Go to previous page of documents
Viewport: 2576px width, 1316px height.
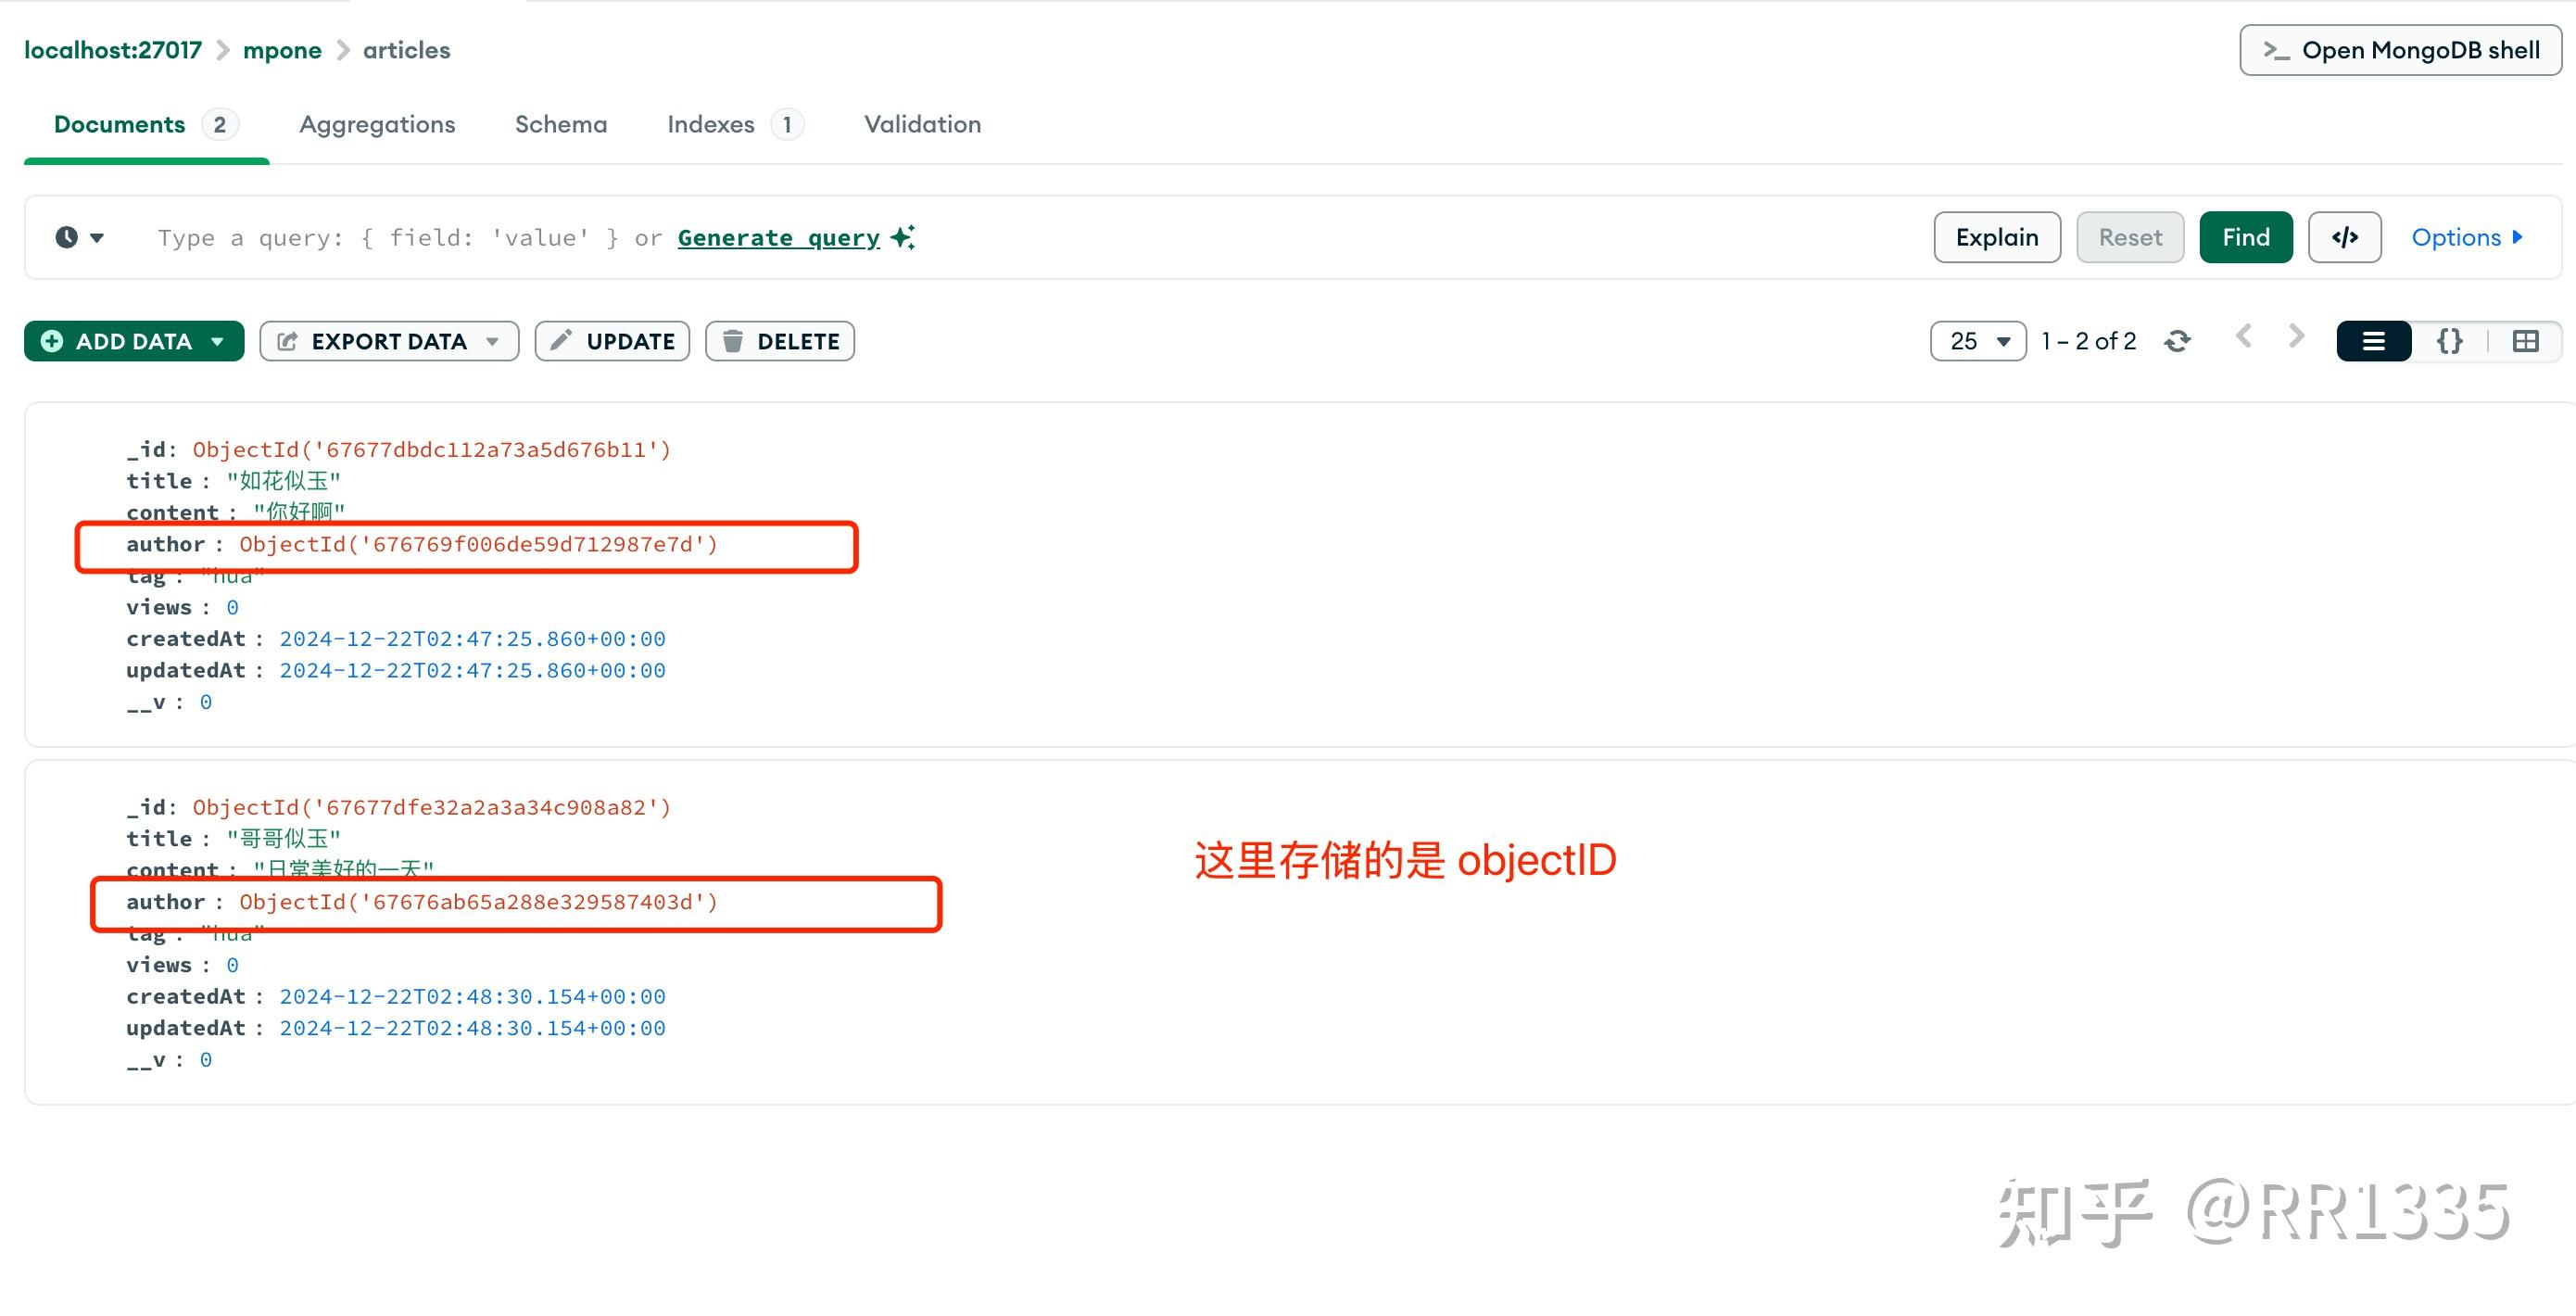click(2245, 337)
